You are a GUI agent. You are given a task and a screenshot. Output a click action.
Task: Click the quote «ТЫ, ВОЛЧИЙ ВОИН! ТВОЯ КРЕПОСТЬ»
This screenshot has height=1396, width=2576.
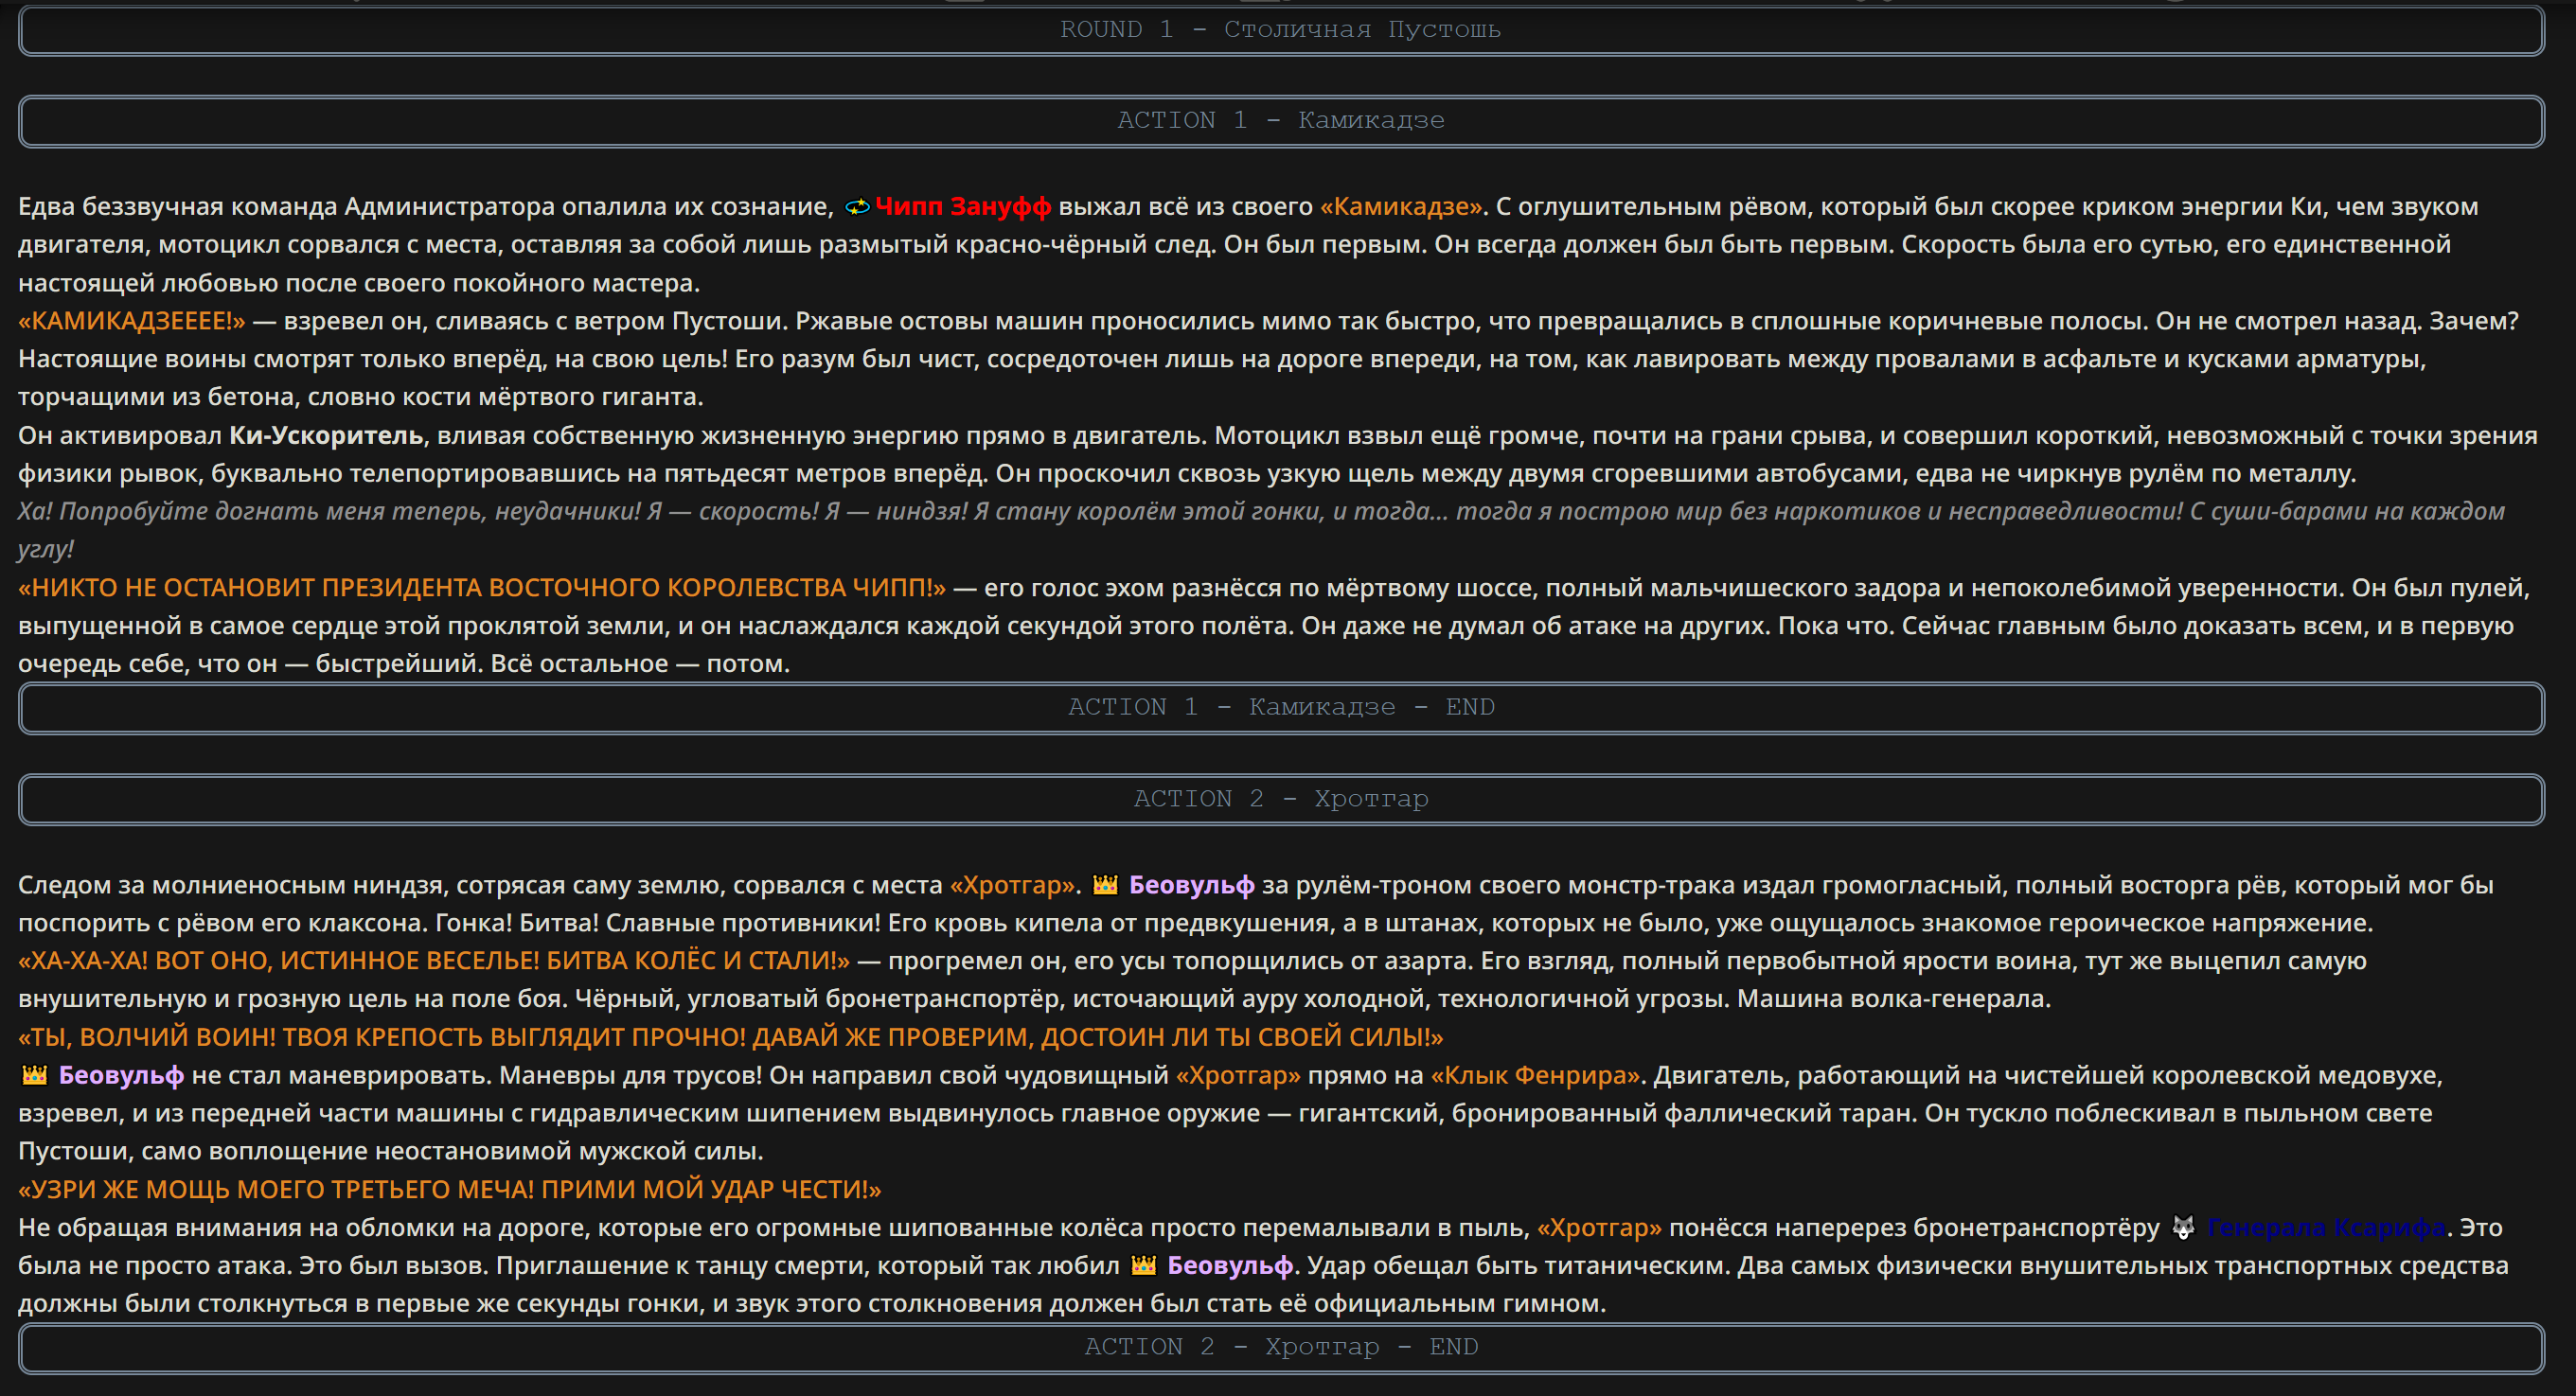tap(731, 1037)
